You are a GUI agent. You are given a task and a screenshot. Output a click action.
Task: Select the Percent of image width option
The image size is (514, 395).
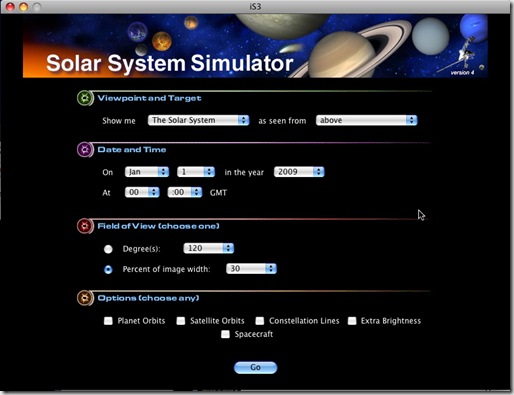108,269
